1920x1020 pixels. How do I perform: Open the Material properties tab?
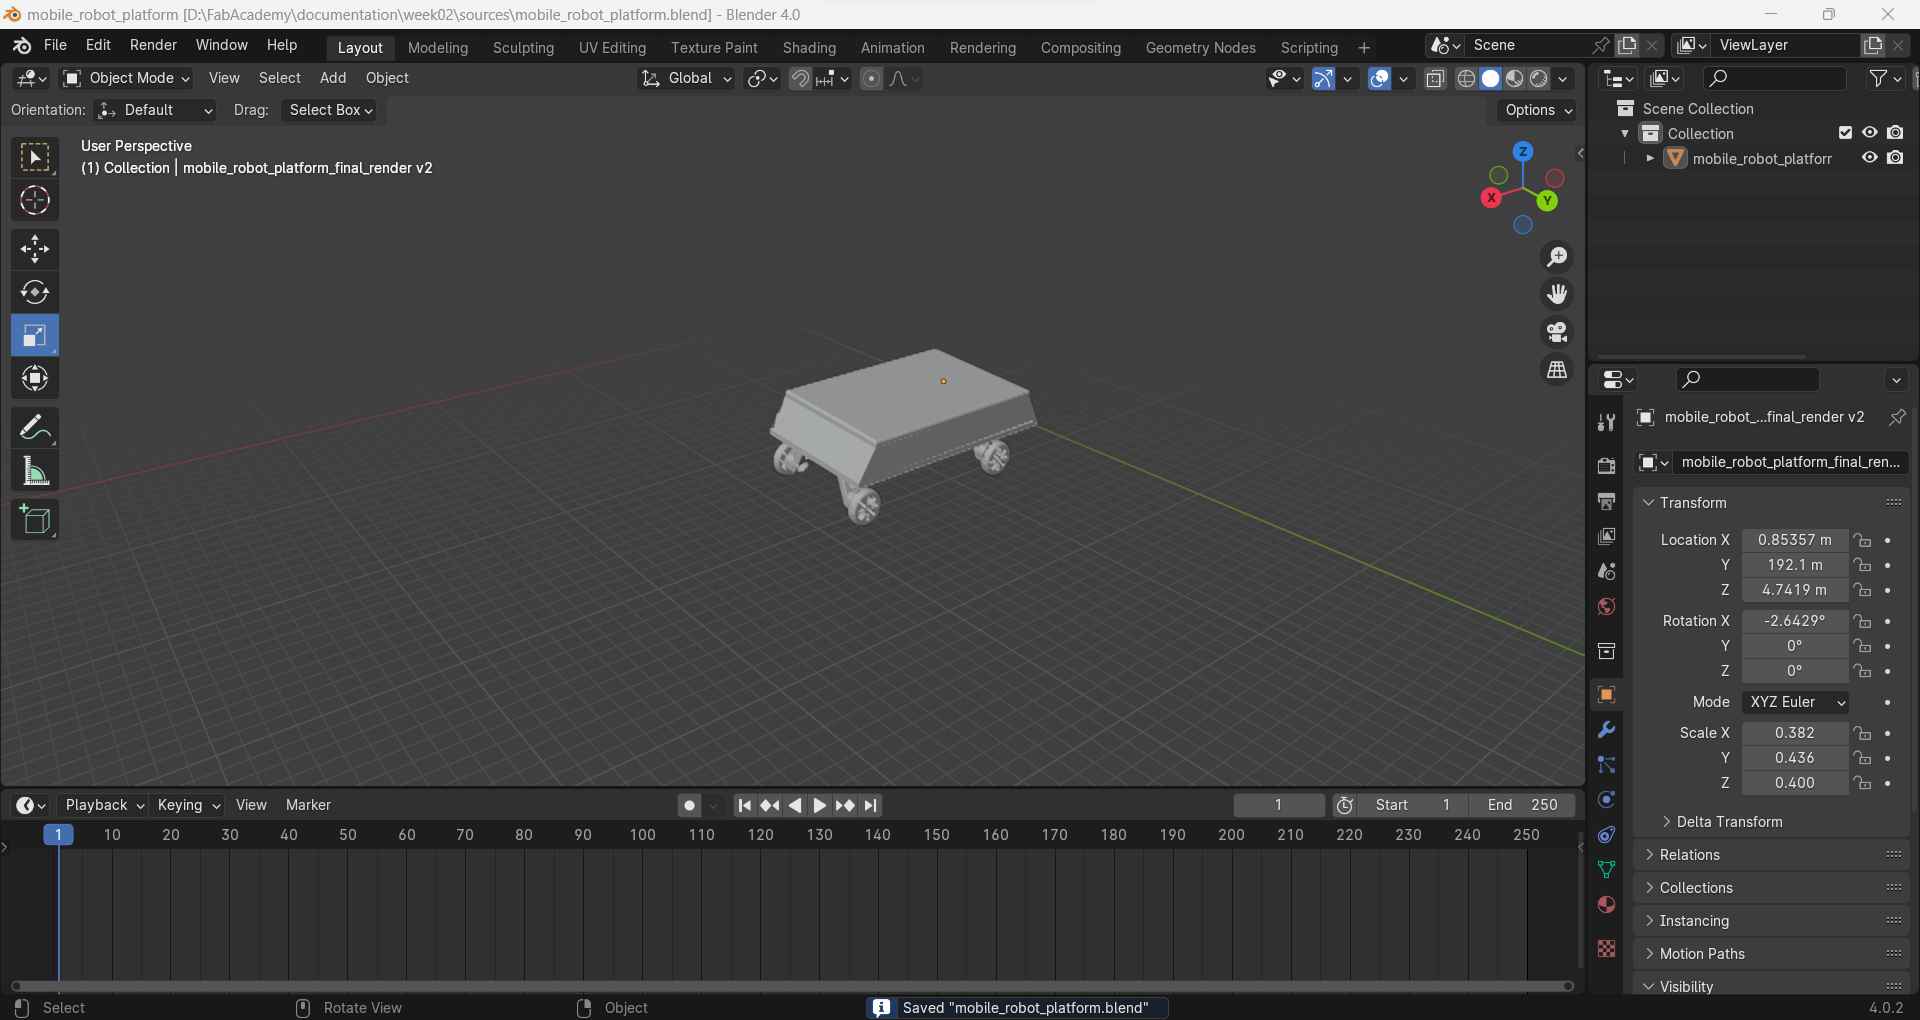point(1606,905)
